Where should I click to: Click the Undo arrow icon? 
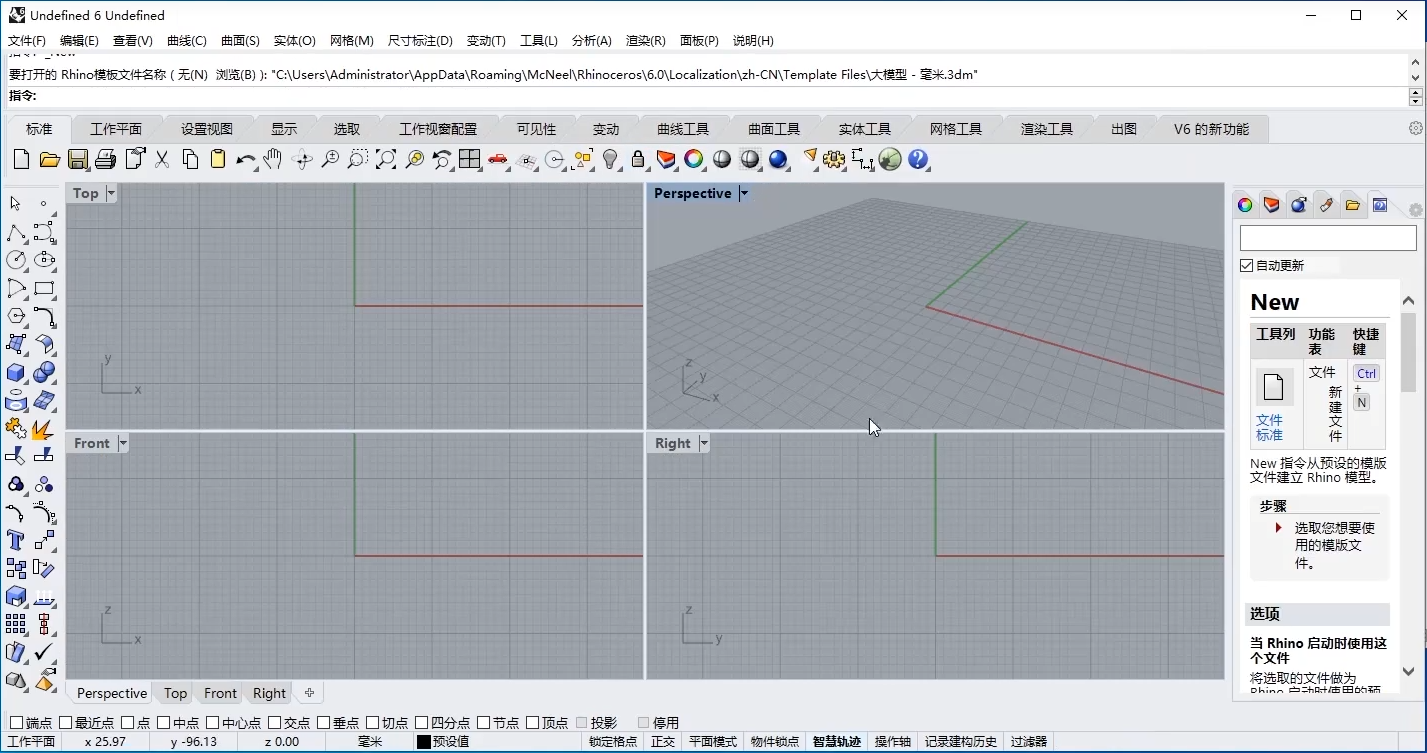tap(245, 160)
